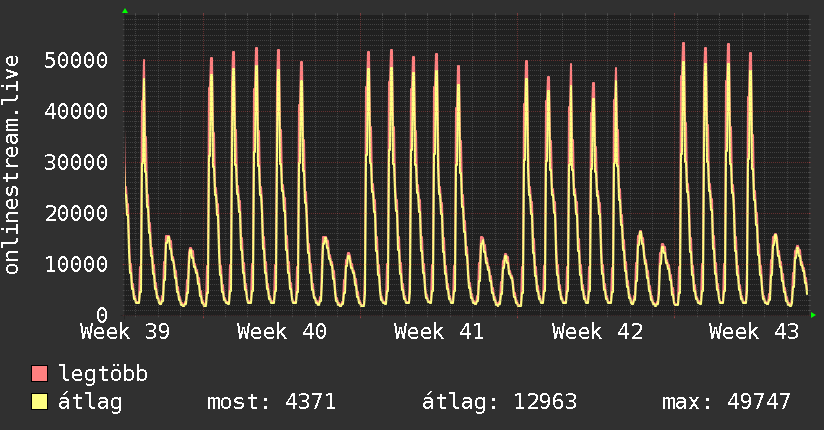The image size is (824, 430).
Task: Click the most: 4371 value
Action: coord(271,402)
